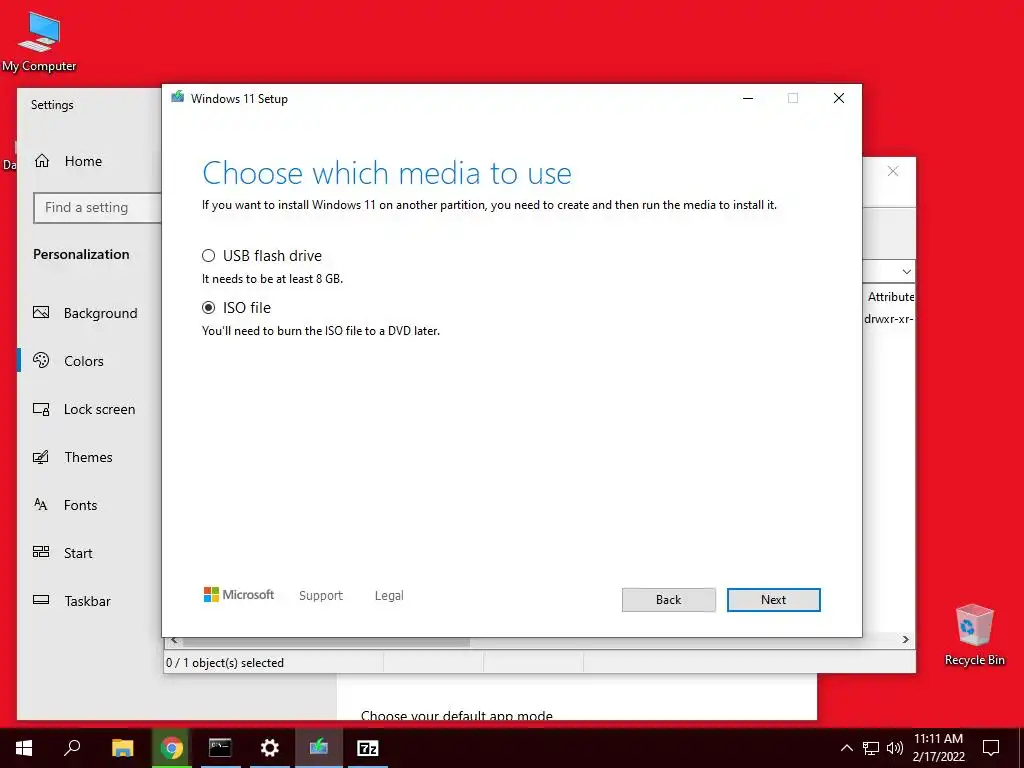Click the Home house icon in Settings
Screen dimensions: 1024x768
pos(42,161)
